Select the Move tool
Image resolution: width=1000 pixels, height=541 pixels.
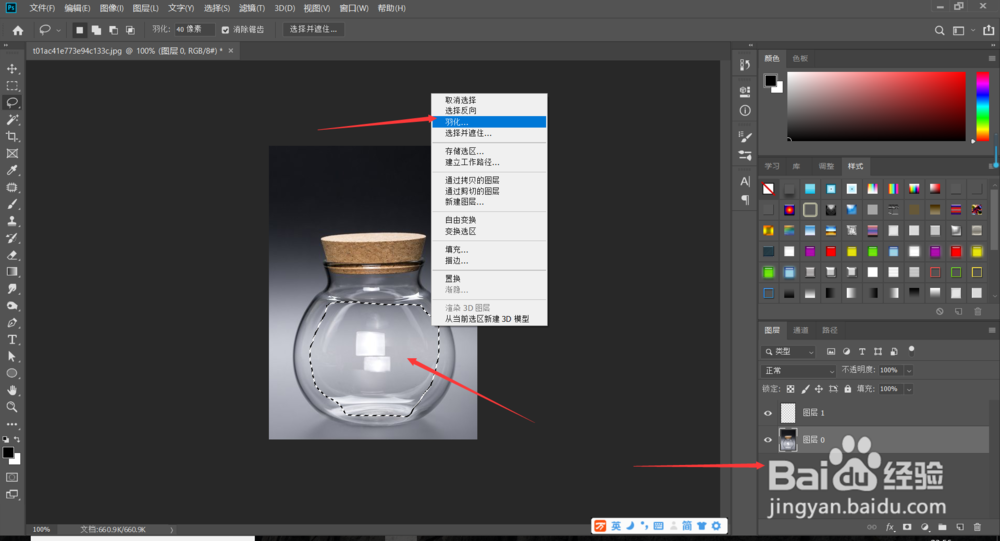pyautogui.click(x=12, y=68)
